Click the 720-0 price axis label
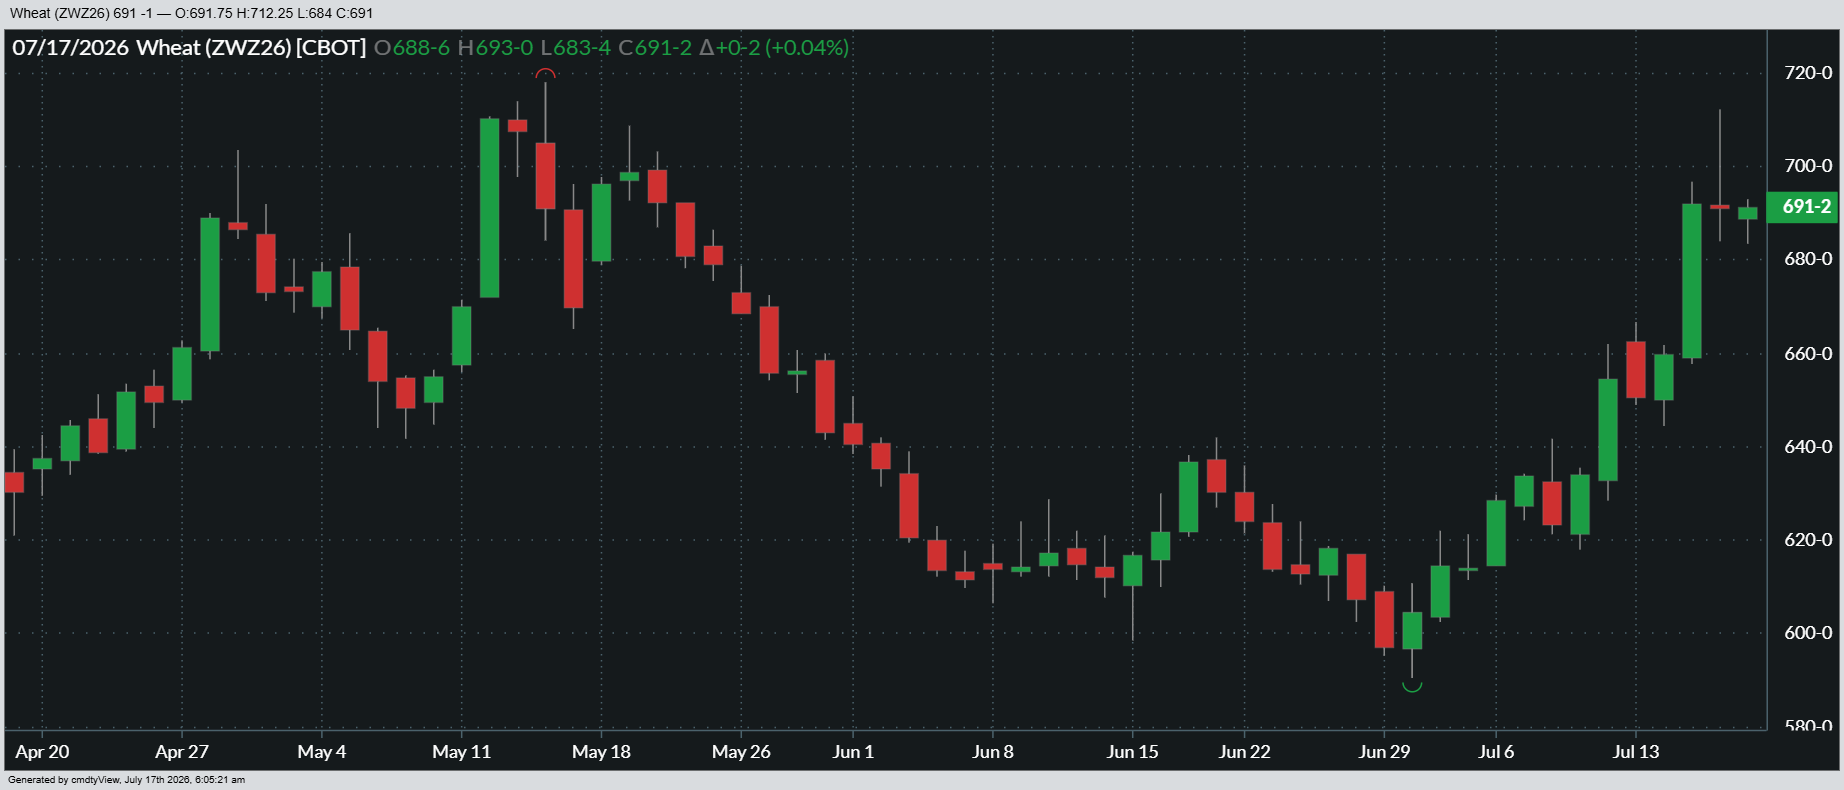The height and width of the screenshot is (790, 1844). click(1808, 73)
